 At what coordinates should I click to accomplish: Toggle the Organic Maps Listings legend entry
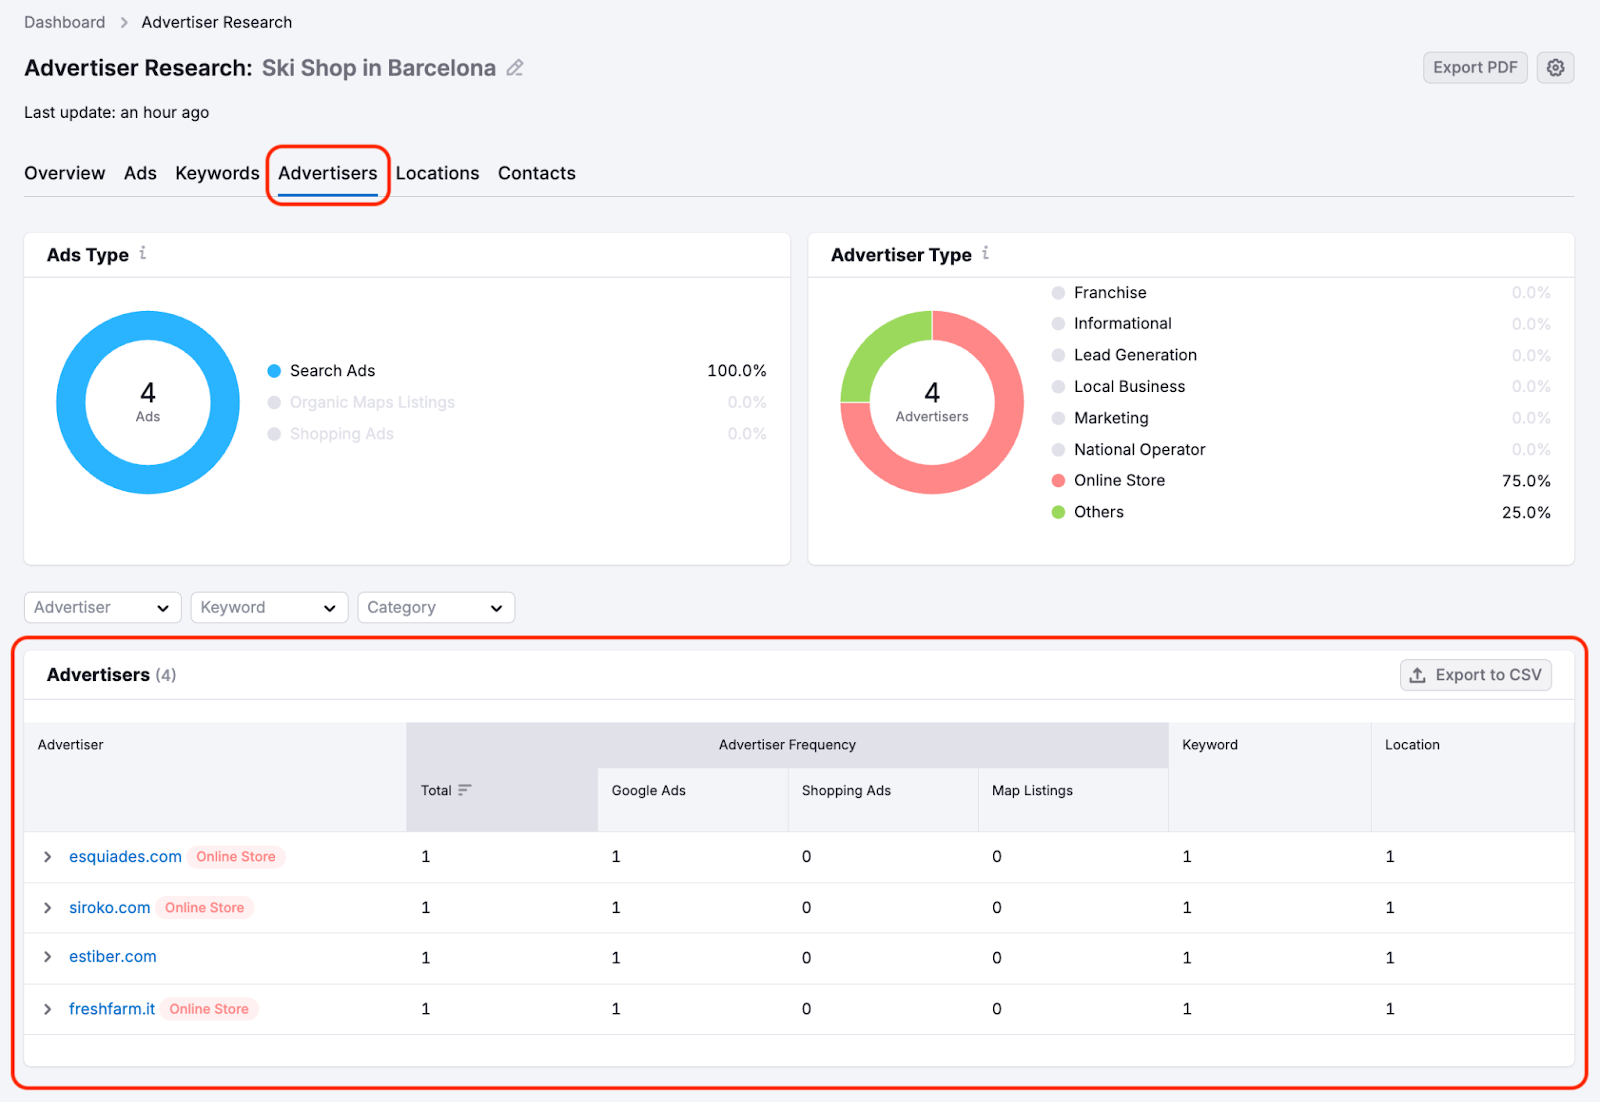coord(273,402)
